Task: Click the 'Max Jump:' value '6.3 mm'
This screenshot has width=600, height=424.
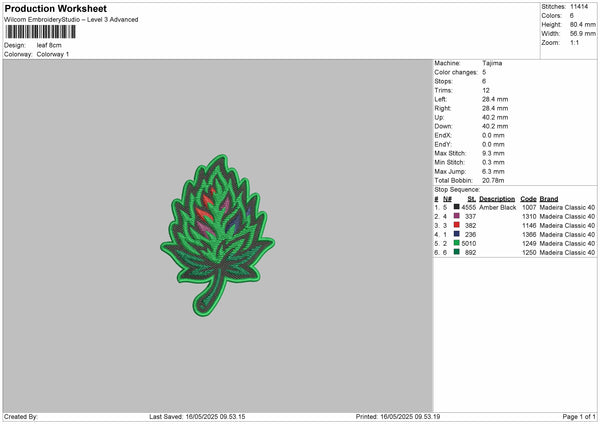Action: click(493, 171)
